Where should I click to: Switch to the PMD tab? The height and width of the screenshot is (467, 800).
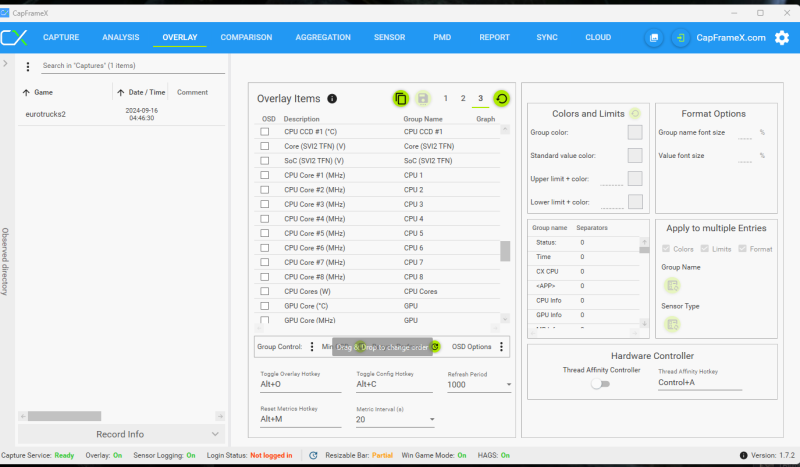pyautogui.click(x=442, y=37)
